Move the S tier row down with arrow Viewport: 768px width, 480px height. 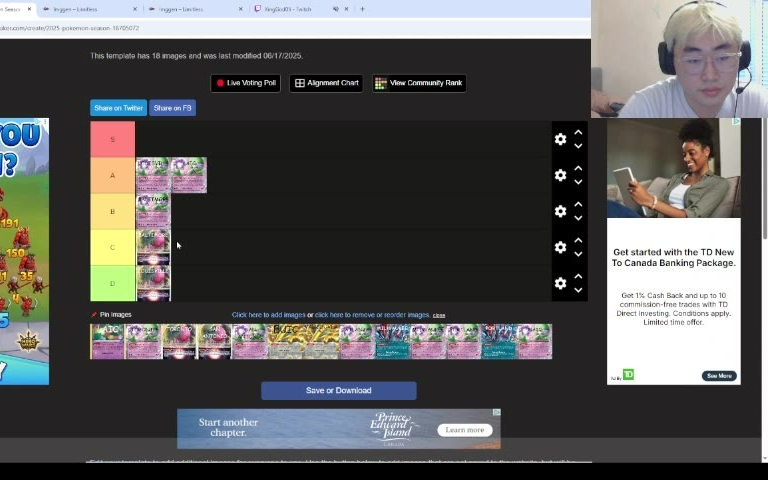578,146
